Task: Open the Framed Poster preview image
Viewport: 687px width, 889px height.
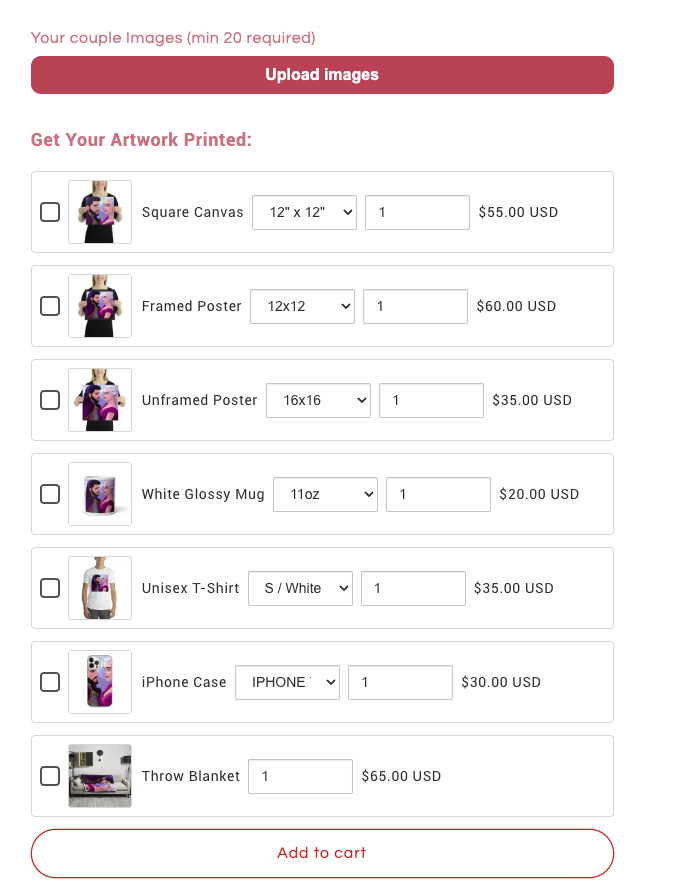Action: [x=100, y=306]
